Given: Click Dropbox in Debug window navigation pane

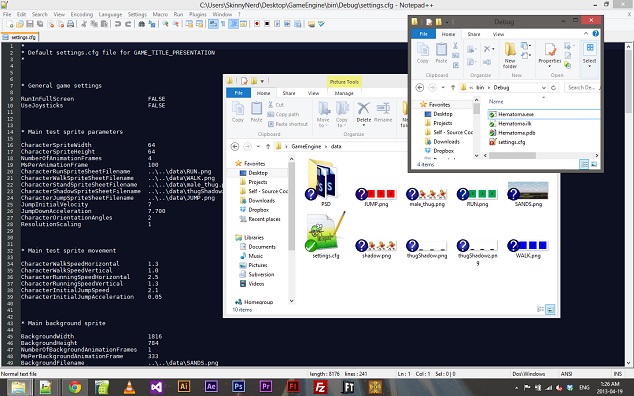Looking at the screenshot, I should click(439, 151).
